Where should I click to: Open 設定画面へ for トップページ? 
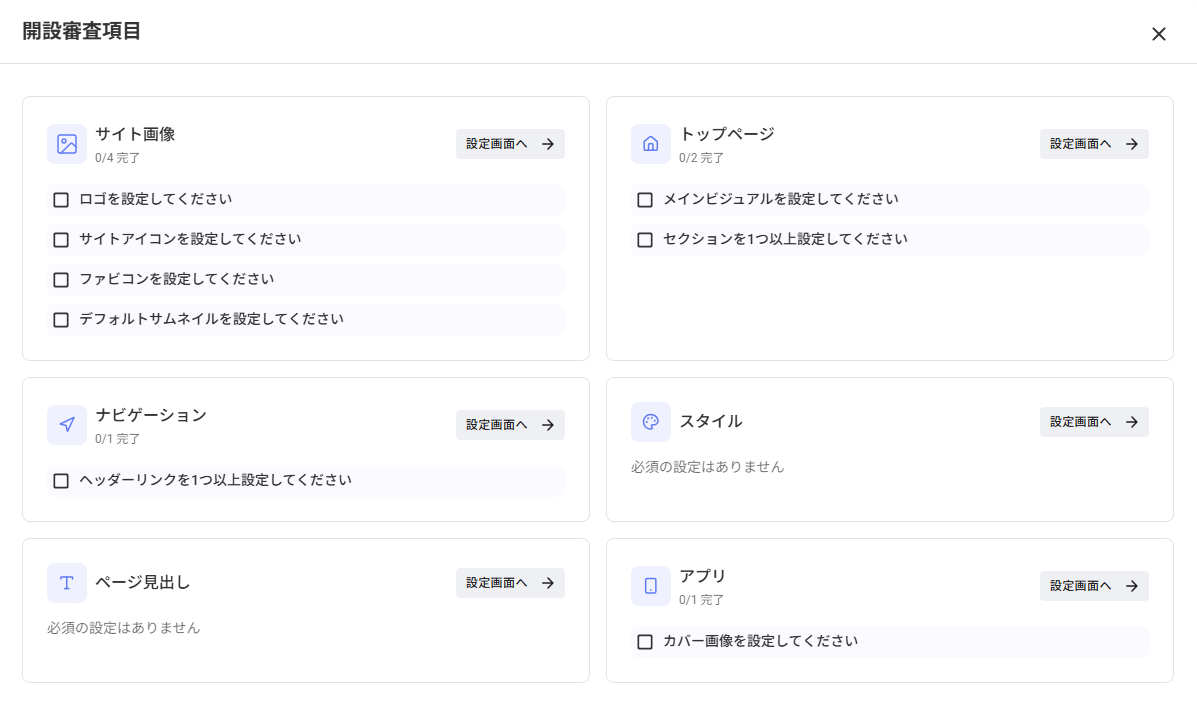click(x=1094, y=144)
